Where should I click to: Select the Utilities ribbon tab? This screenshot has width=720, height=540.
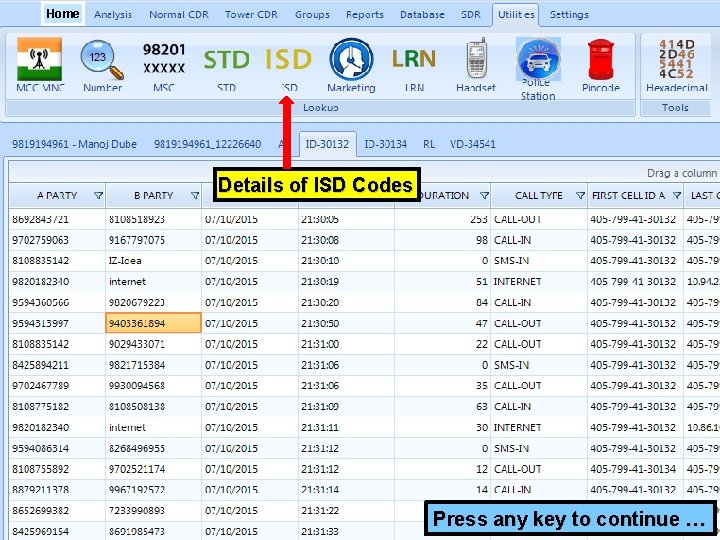click(x=516, y=15)
